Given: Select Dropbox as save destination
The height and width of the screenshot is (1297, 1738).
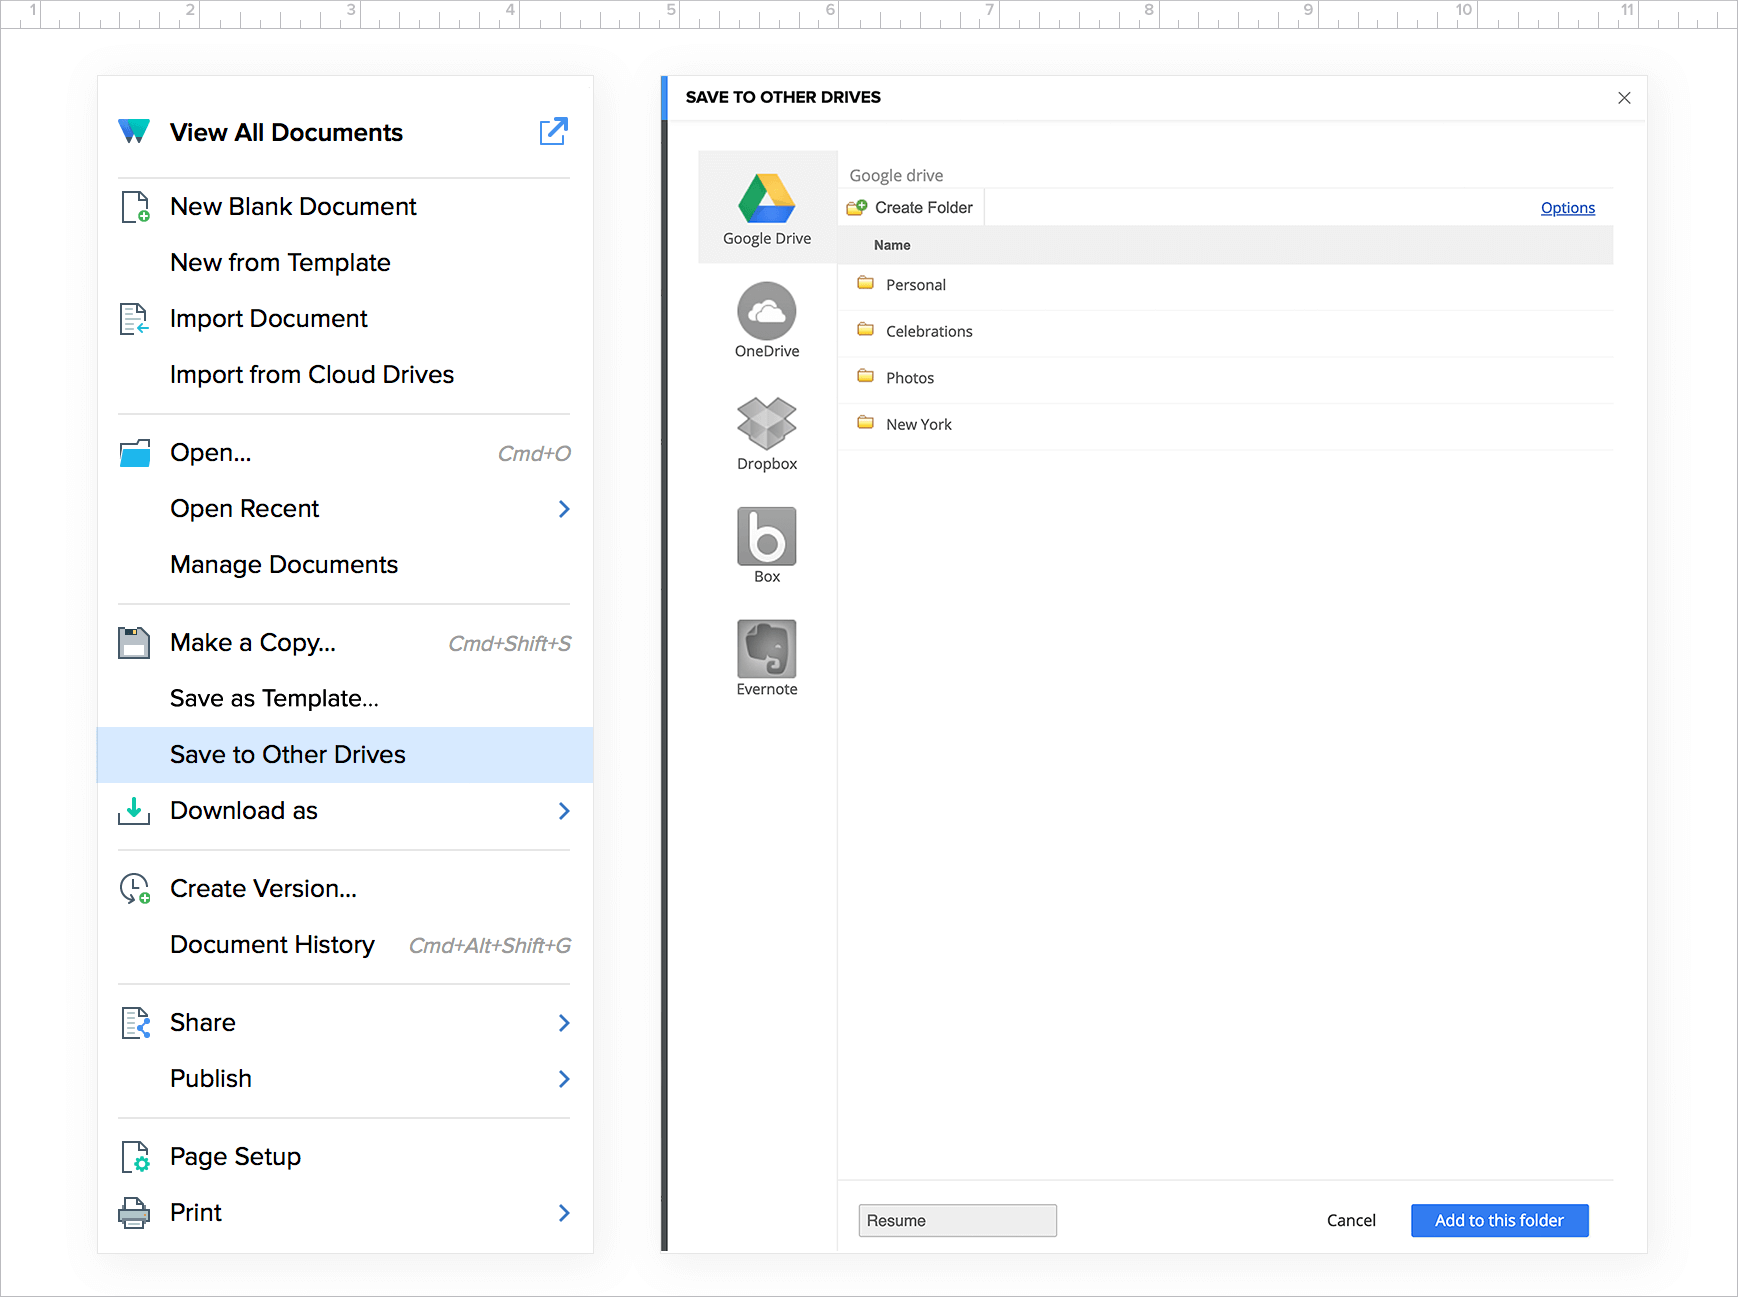Looking at the screenshot, I should point(766,425).
